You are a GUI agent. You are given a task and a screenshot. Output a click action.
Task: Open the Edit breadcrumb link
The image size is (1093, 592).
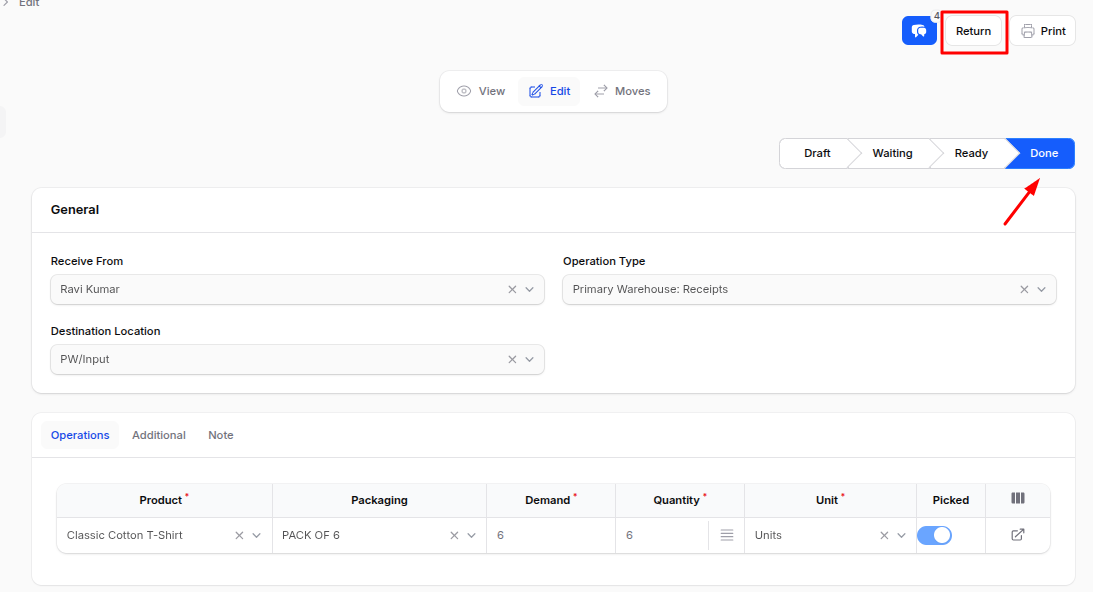(x=29, y=5)
